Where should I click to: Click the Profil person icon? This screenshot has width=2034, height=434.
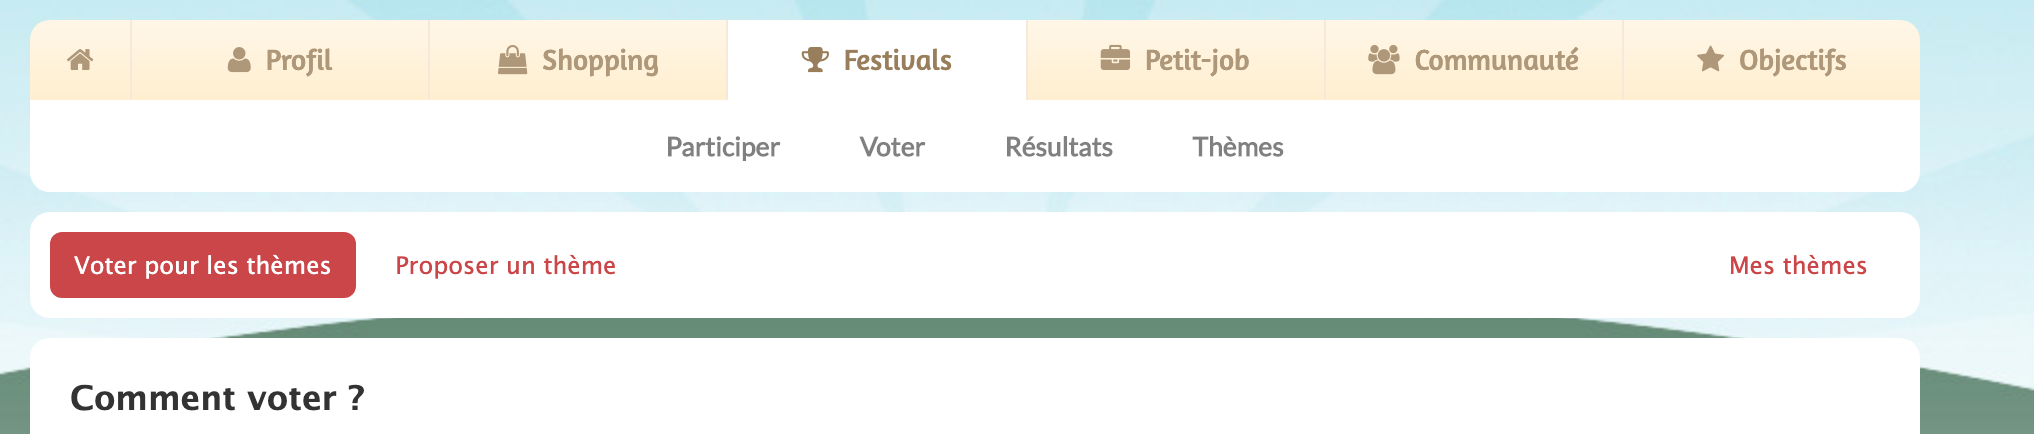[239, 60]
